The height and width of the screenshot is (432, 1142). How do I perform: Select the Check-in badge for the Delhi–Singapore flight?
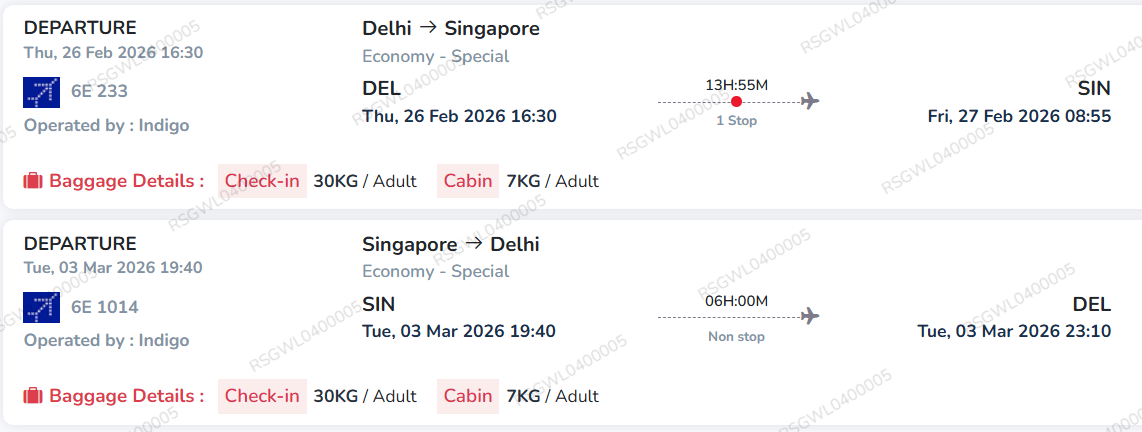262,181
